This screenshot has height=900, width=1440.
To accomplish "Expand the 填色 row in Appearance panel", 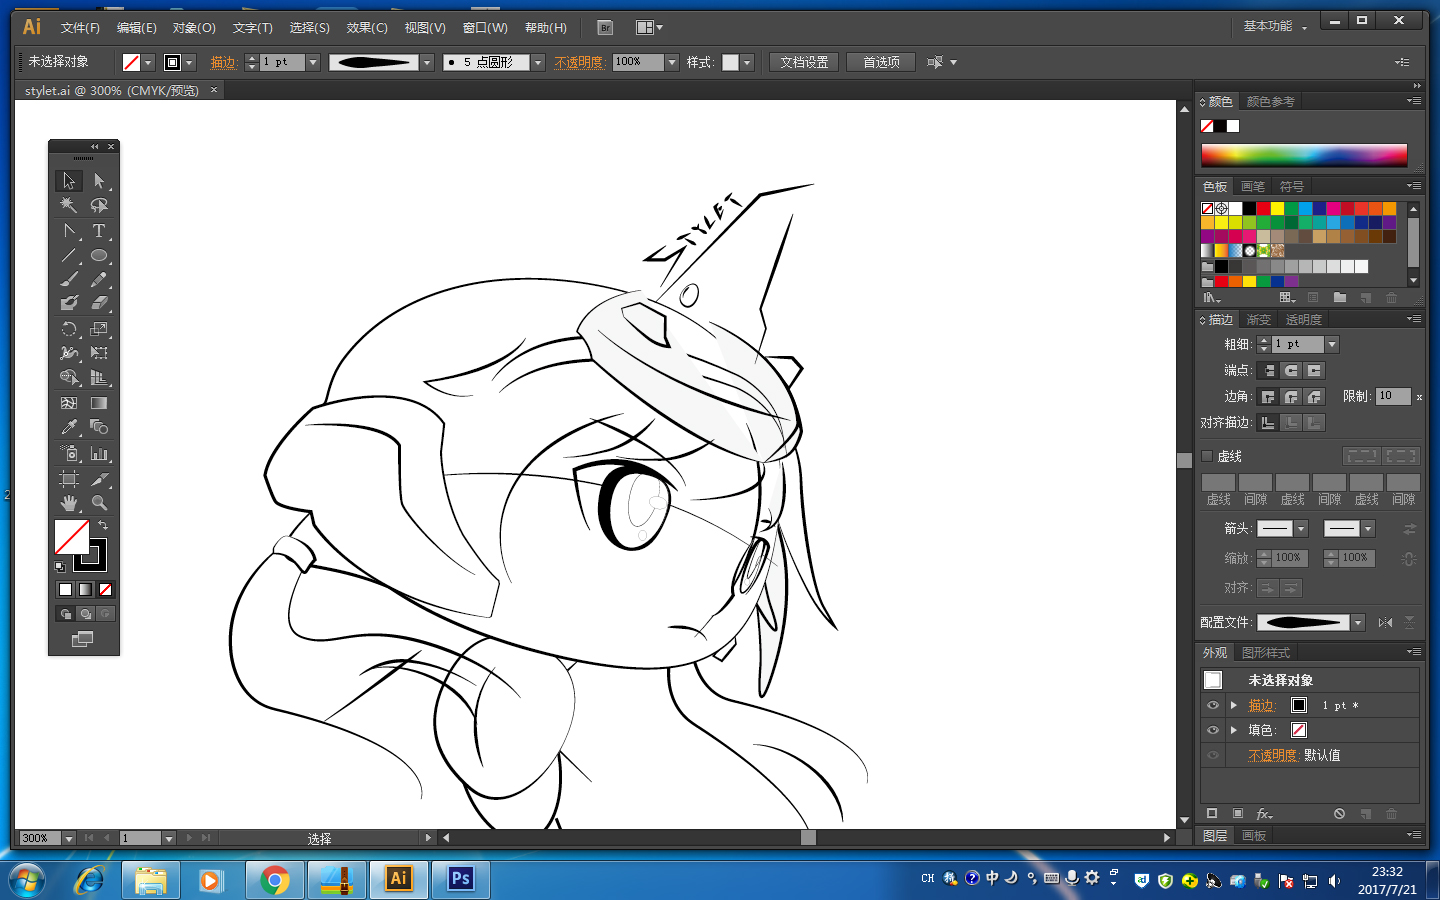I will click(1234, 730).
